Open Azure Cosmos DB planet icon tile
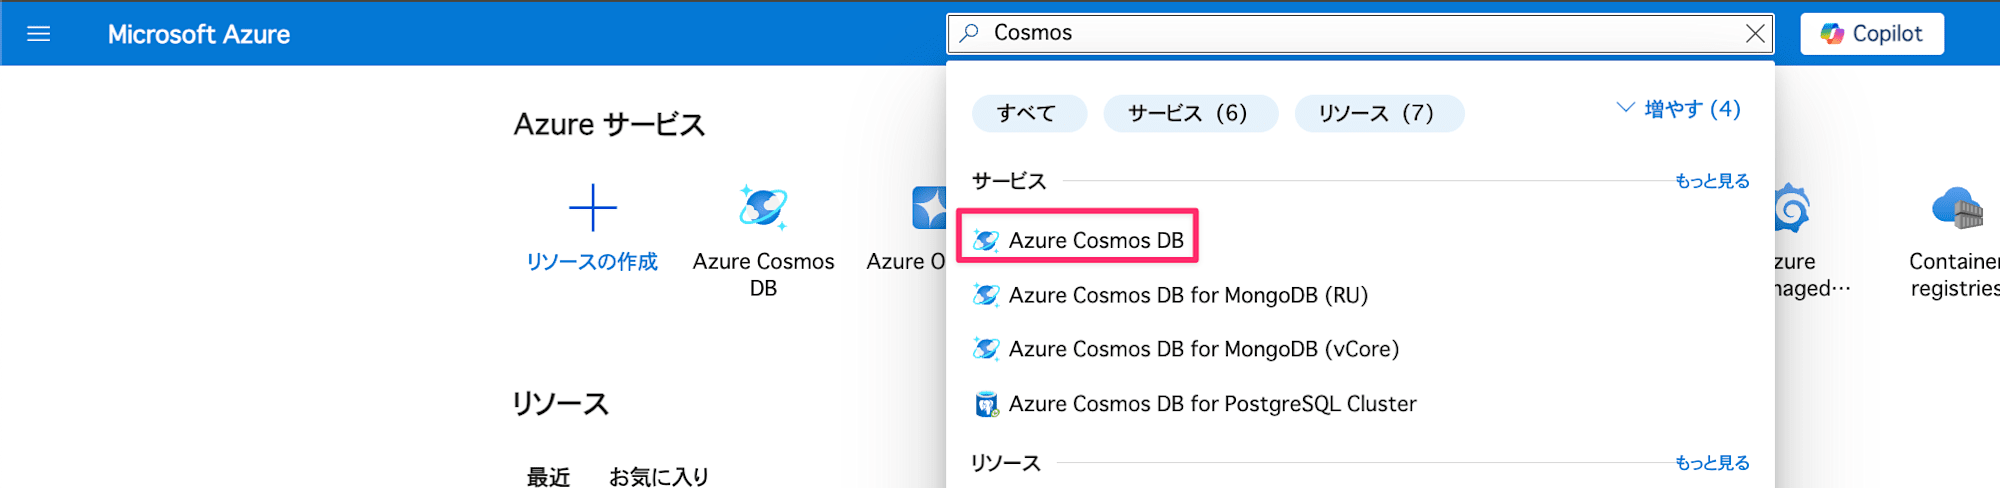This screenshot has width=2000, height=488. (763, 208)
